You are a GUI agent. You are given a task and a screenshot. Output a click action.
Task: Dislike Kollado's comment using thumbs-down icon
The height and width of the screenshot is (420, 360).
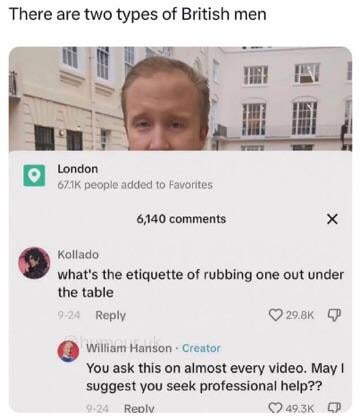point(334,314)
